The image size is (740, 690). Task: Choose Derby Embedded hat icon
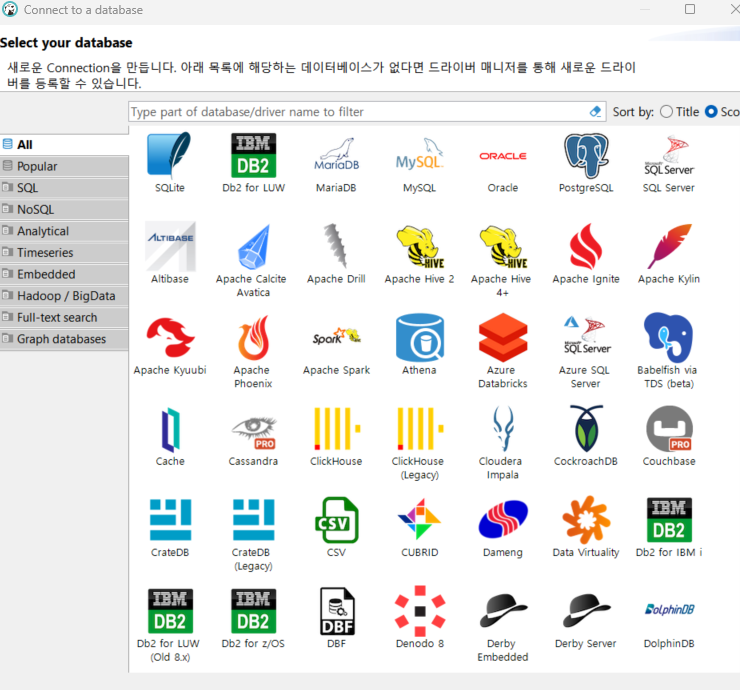[x=503, y=610]
